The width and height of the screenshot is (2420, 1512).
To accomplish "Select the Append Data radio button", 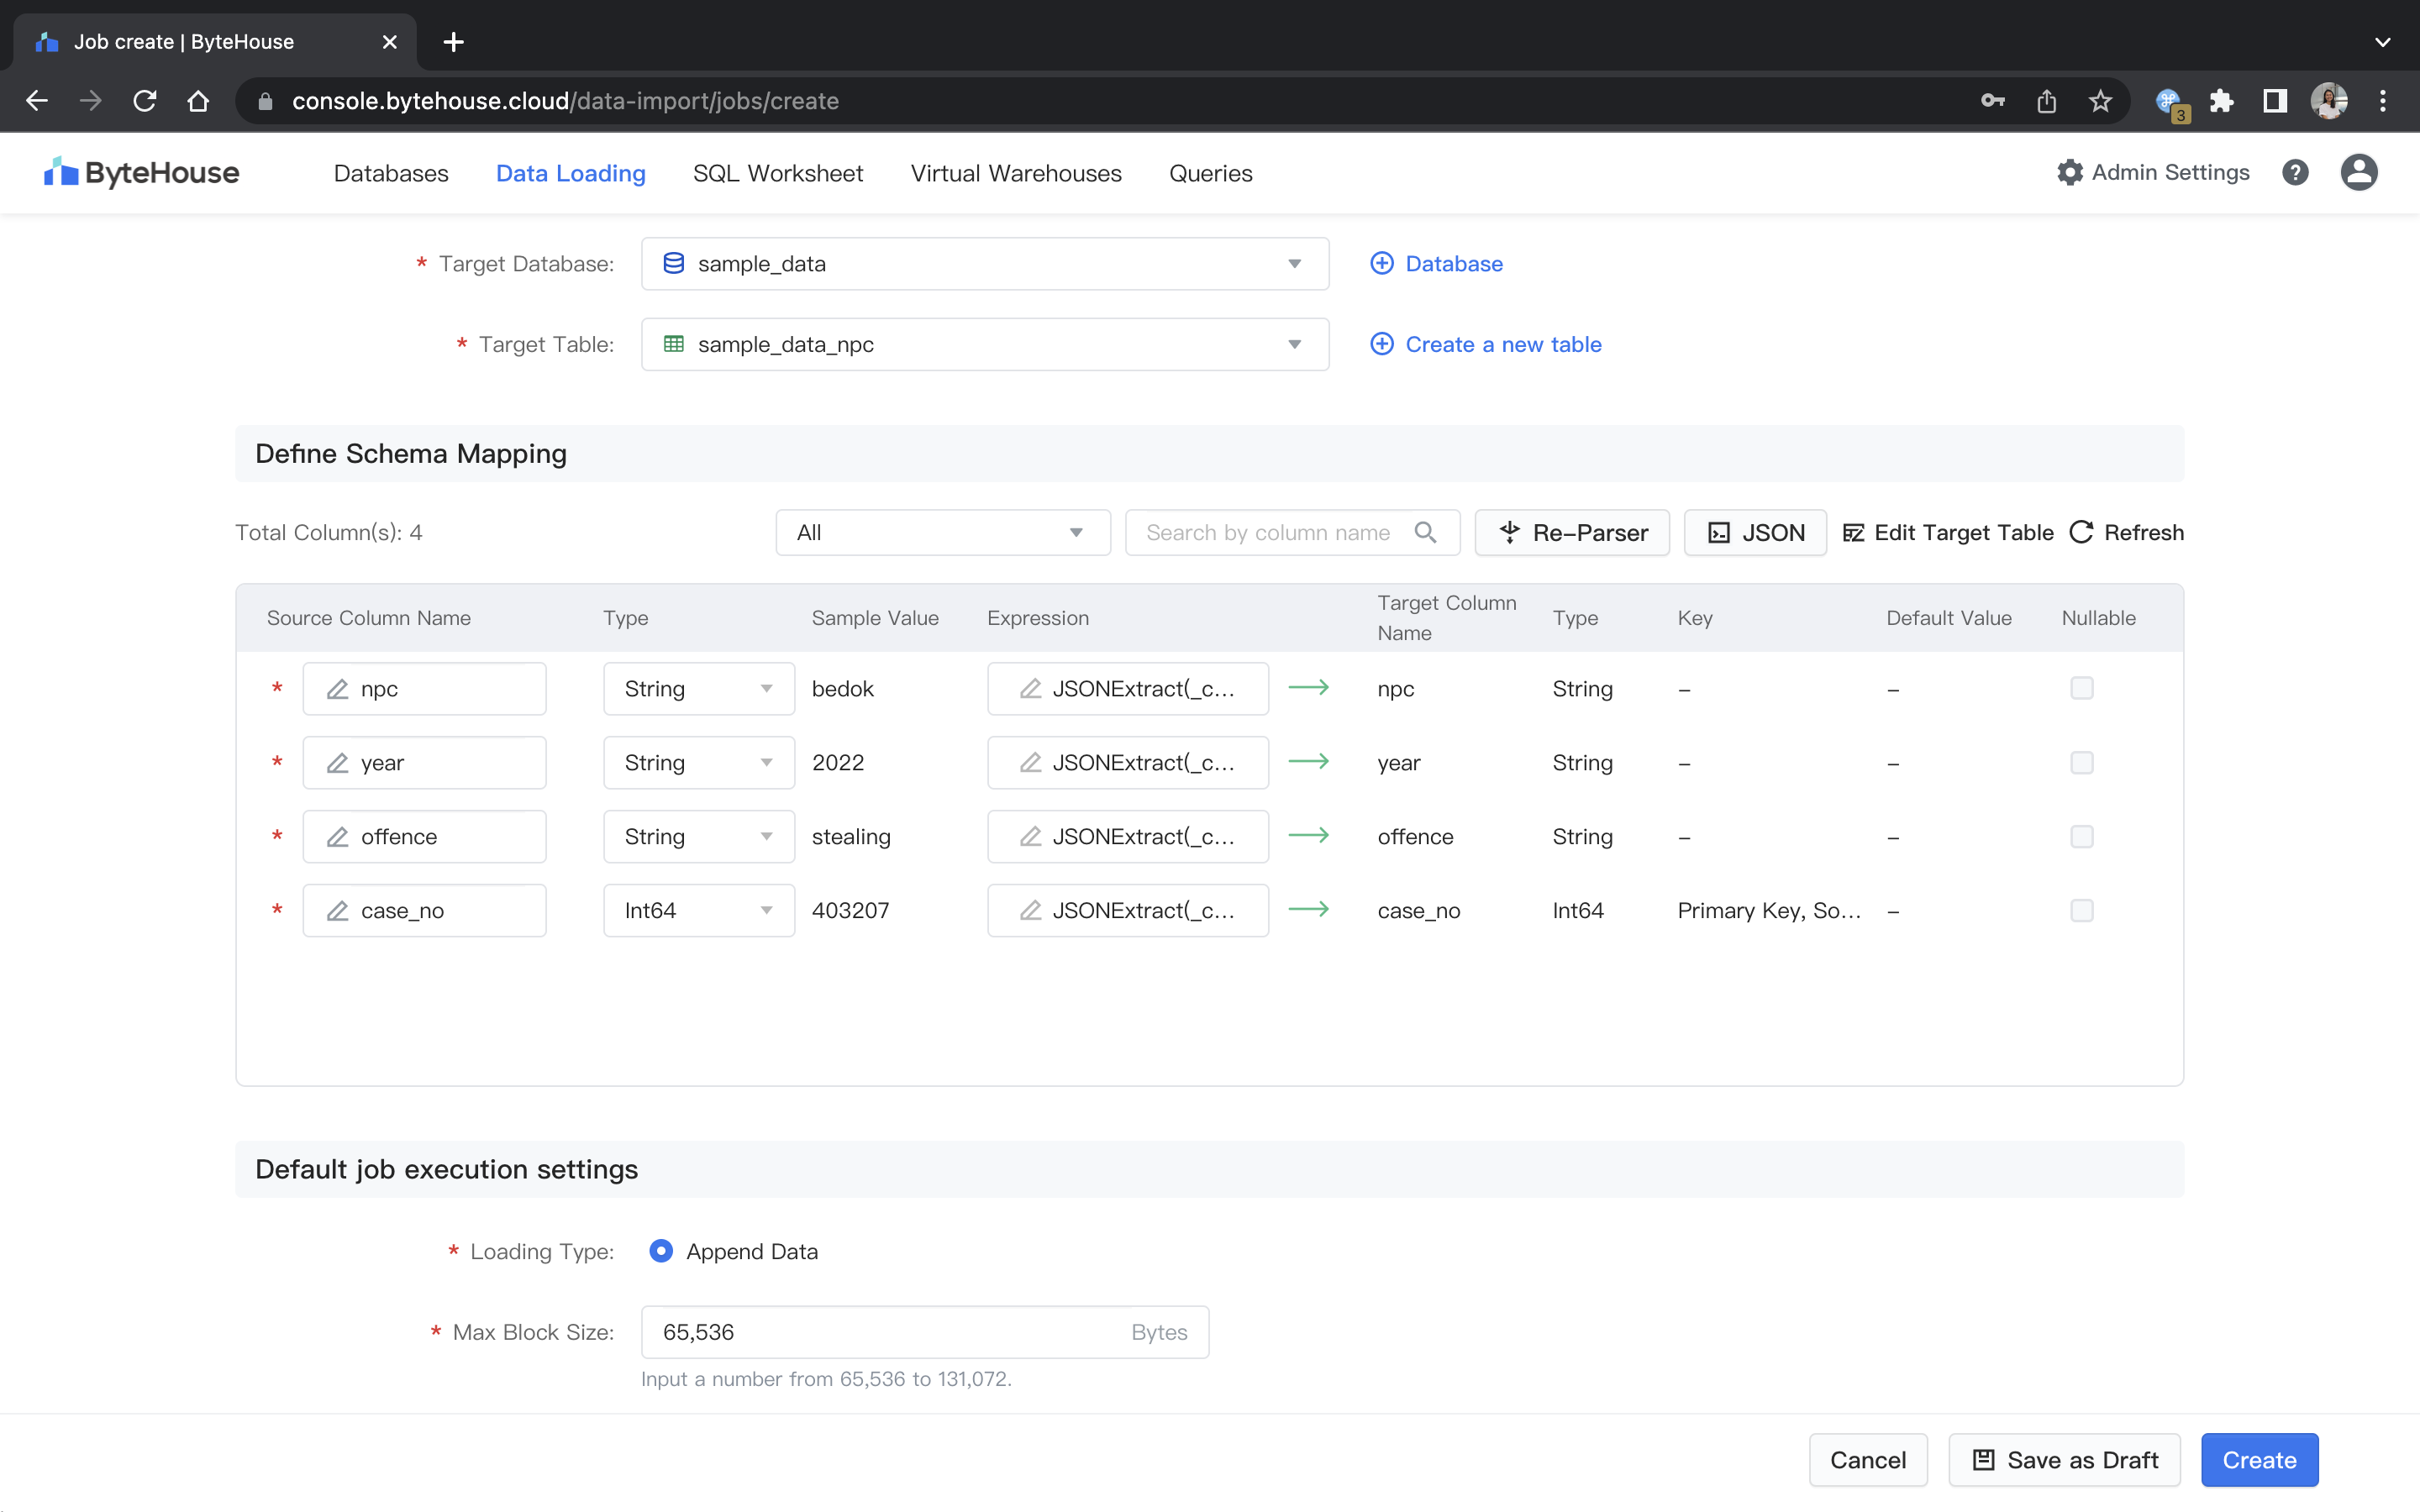I will [x=661, y=1251].
